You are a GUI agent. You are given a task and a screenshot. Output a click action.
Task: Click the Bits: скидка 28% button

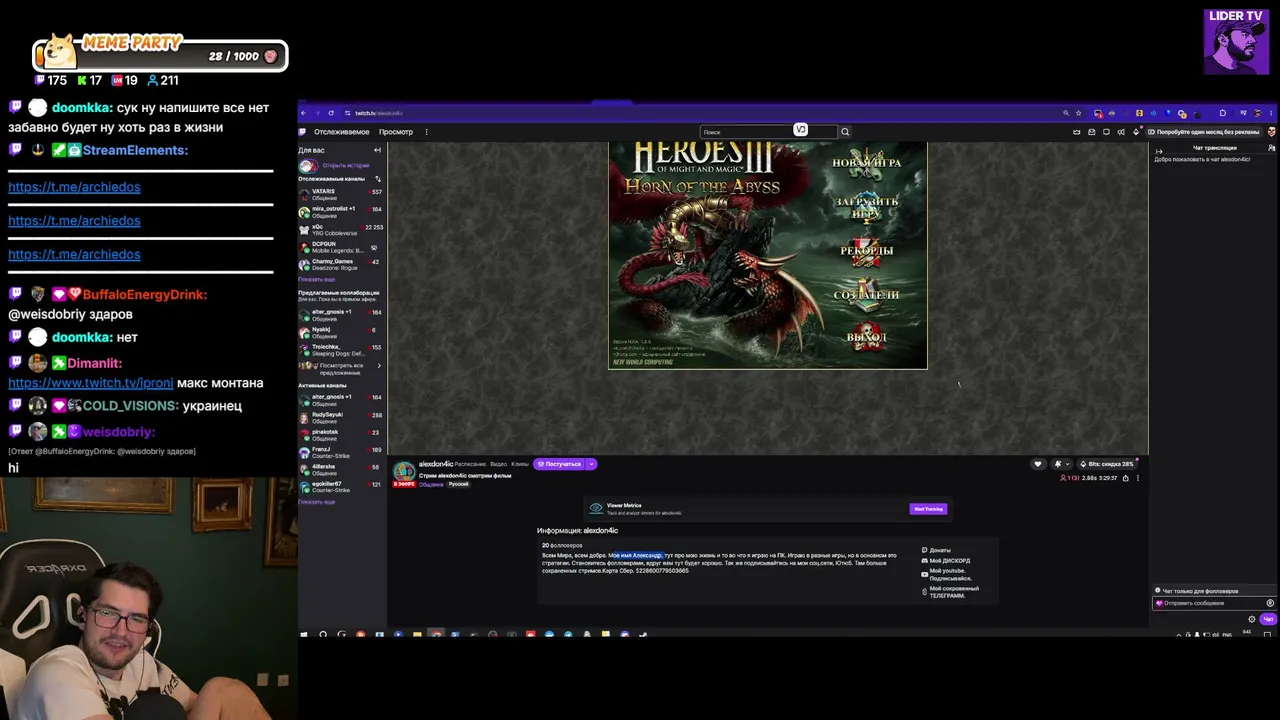tap(1107, 464)
